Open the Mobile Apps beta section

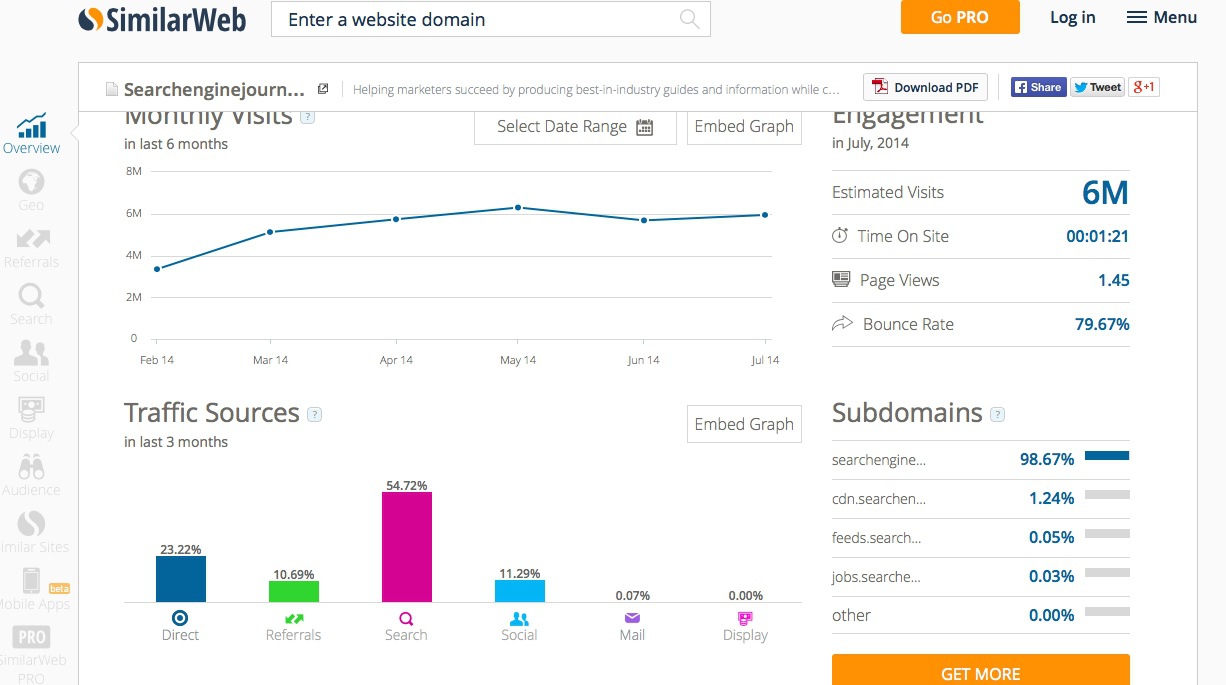pyautogui.click(x=34, y=590)
